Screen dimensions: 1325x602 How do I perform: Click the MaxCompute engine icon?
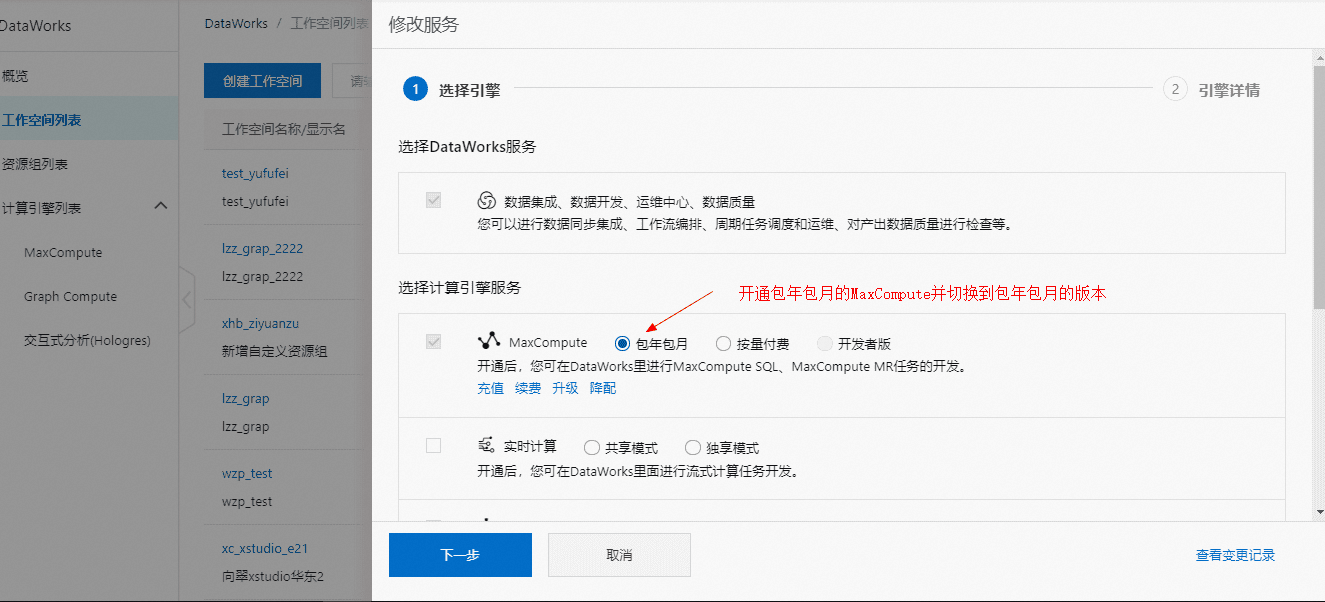[488, 341]
